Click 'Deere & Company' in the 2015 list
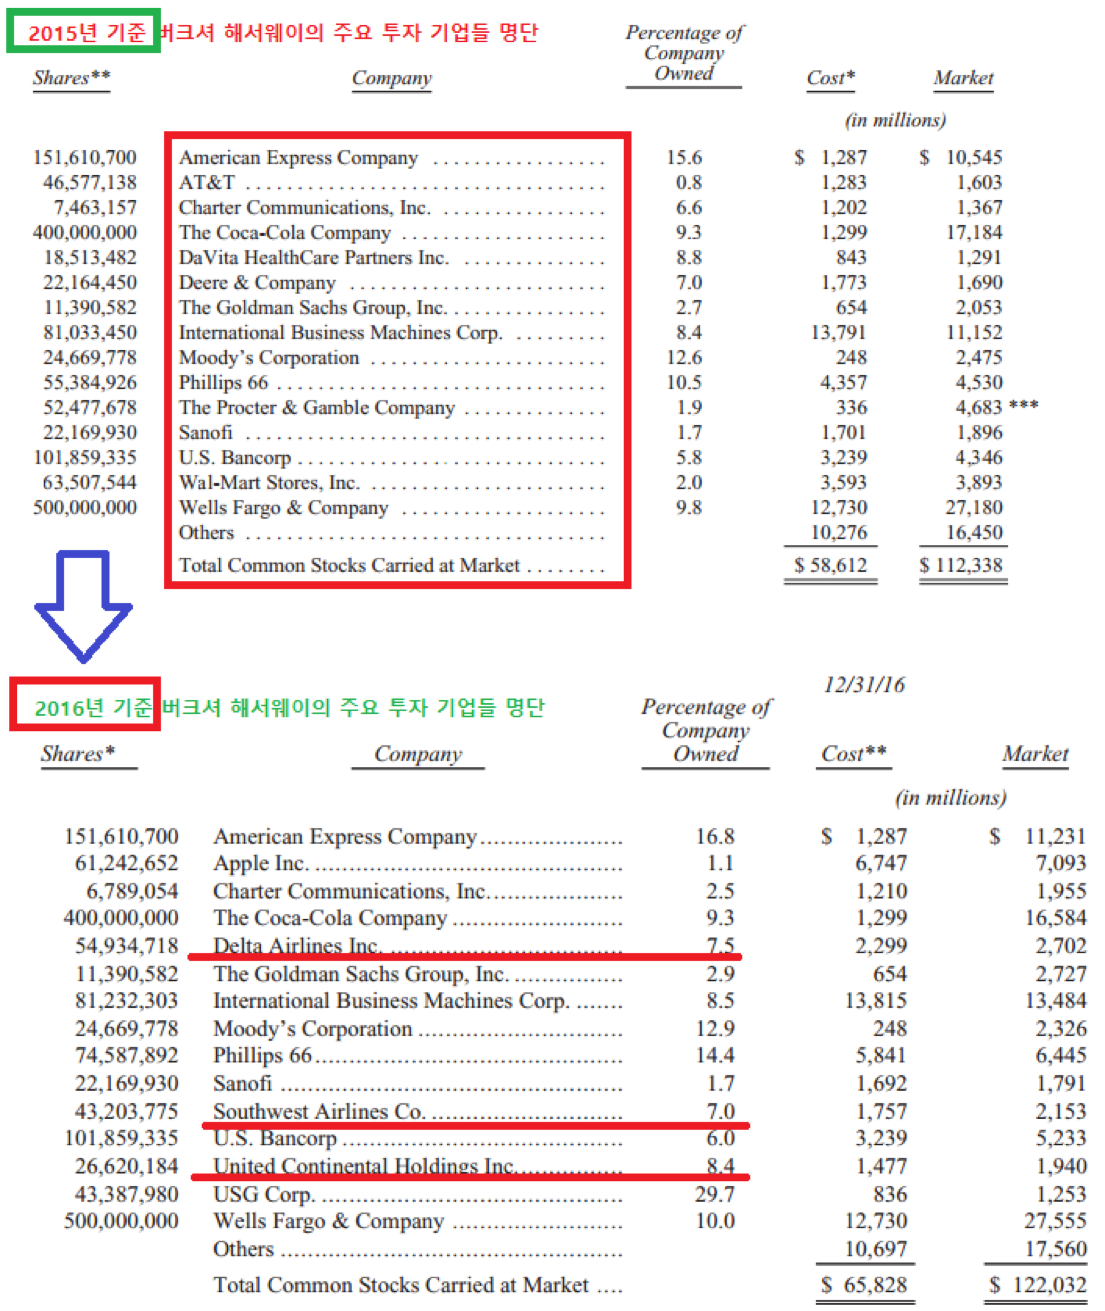 [256, 283]
